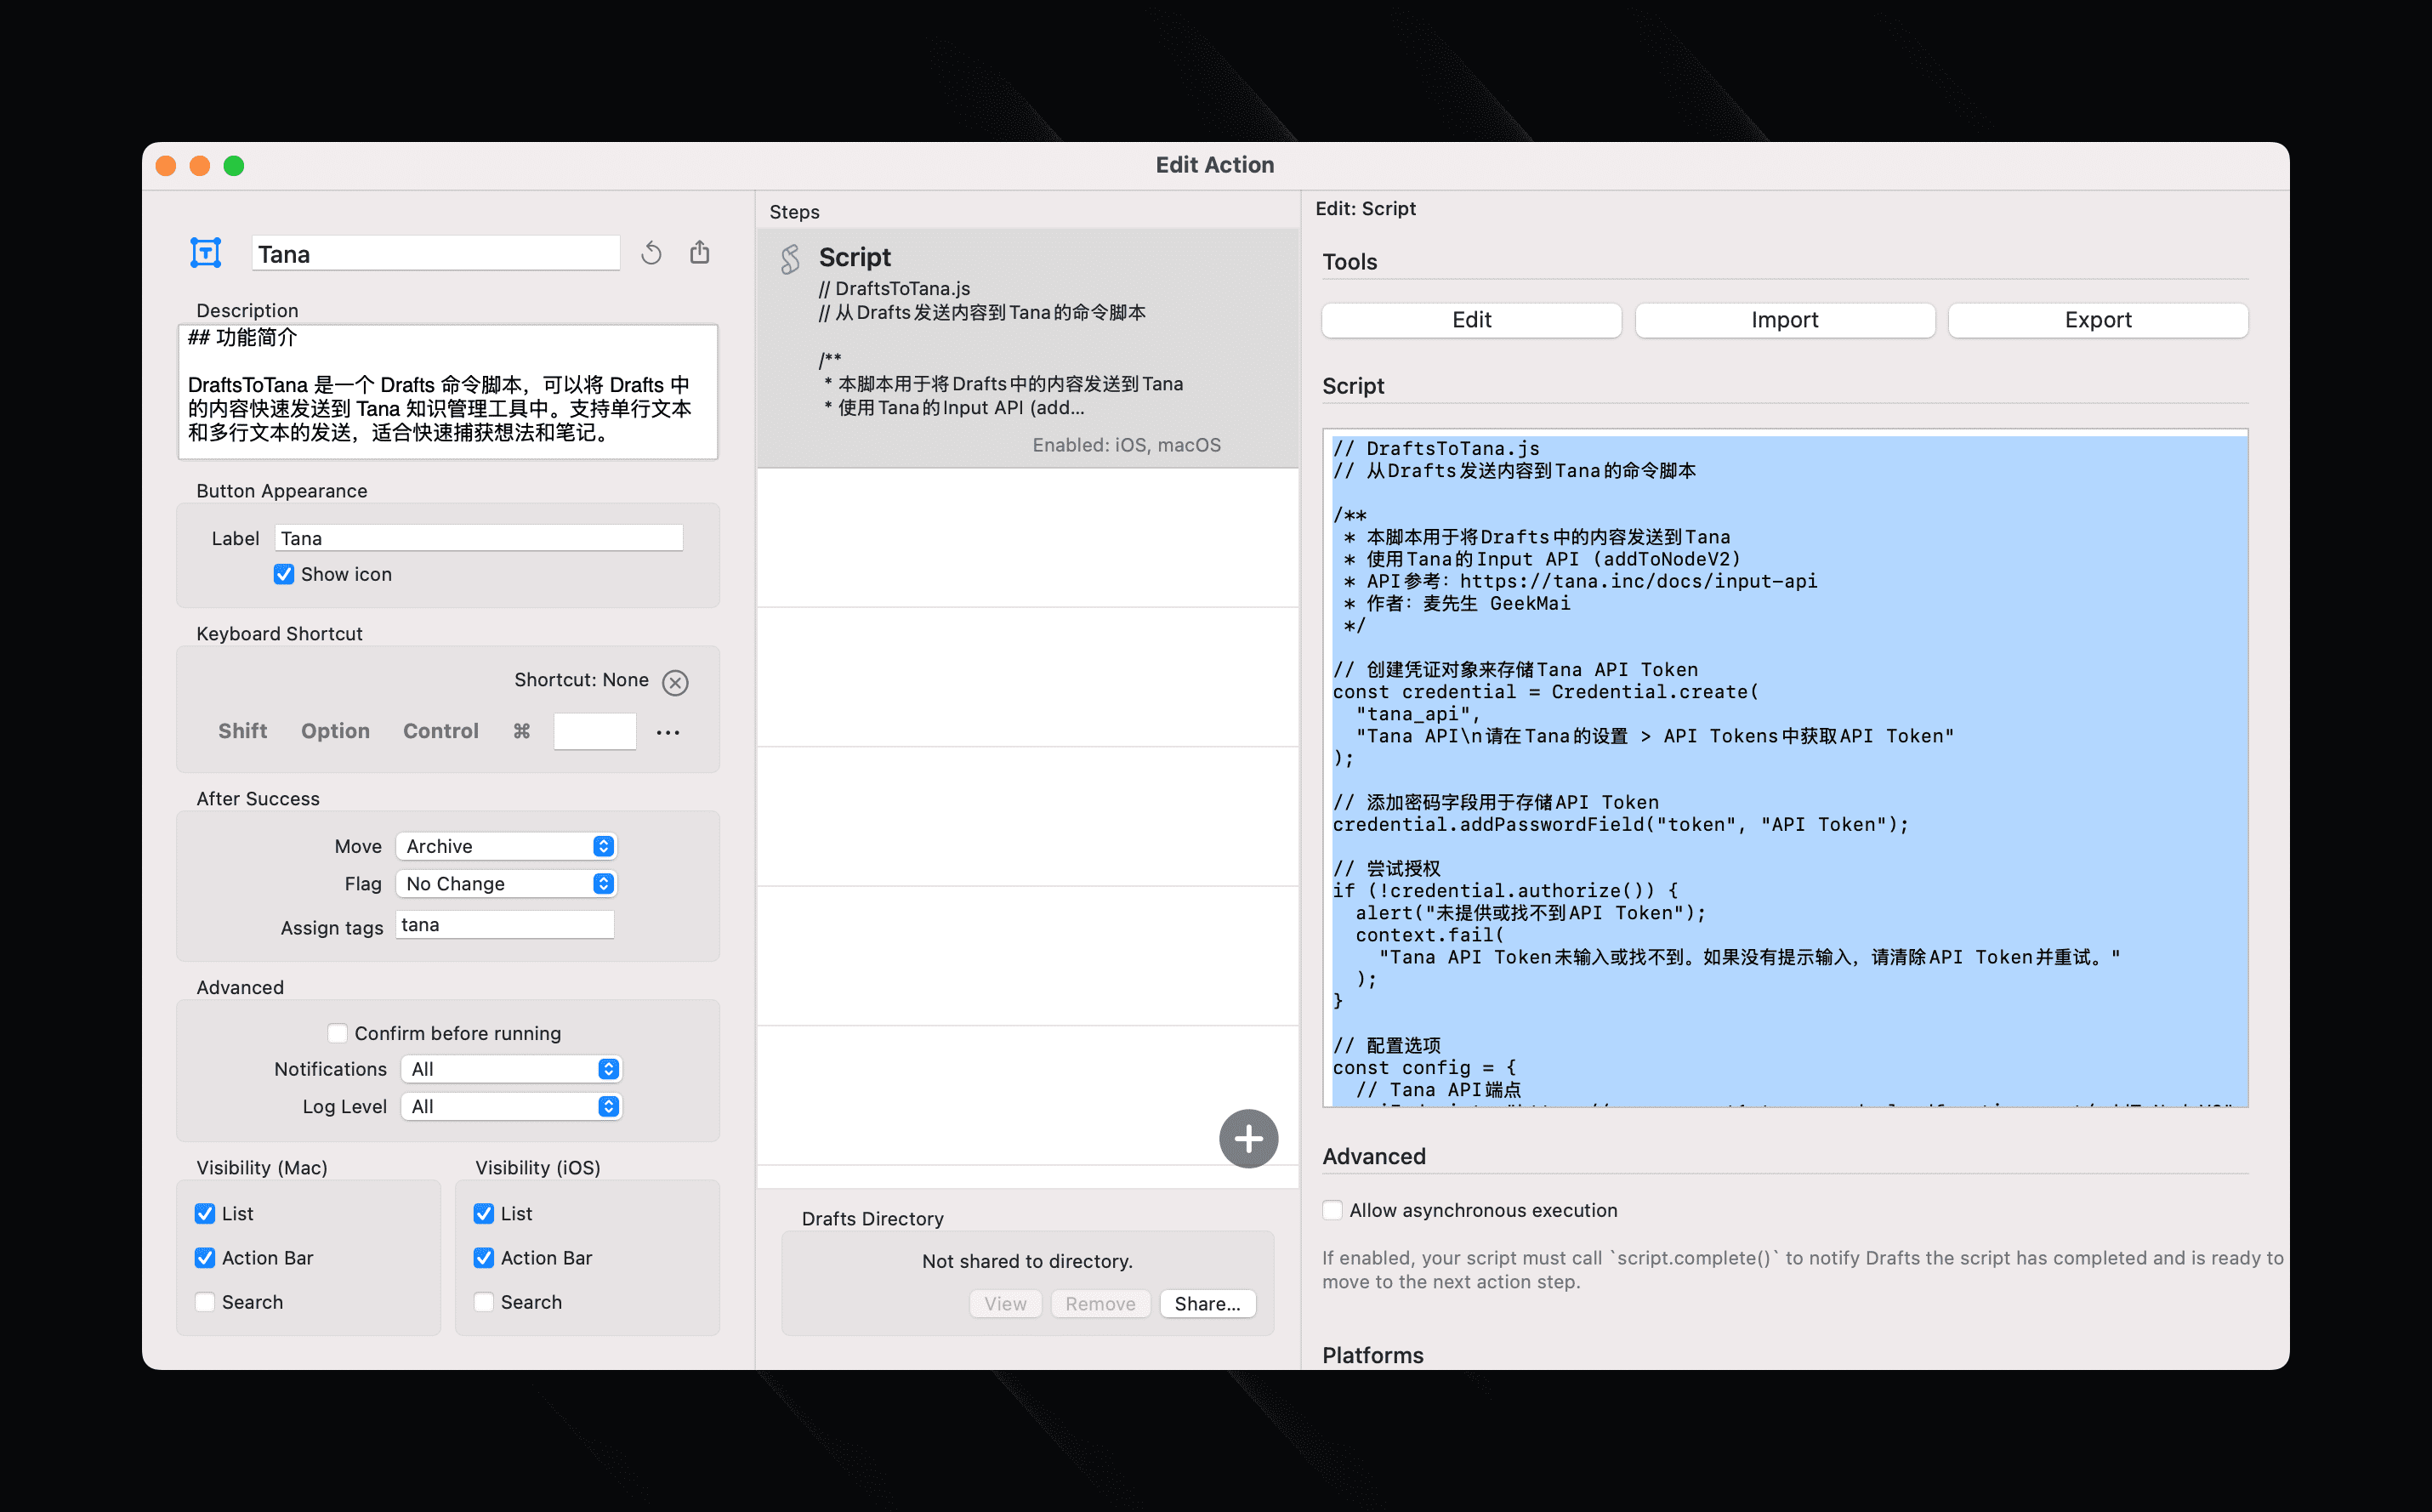Click the Tana action icon picker

pos(206,253)
